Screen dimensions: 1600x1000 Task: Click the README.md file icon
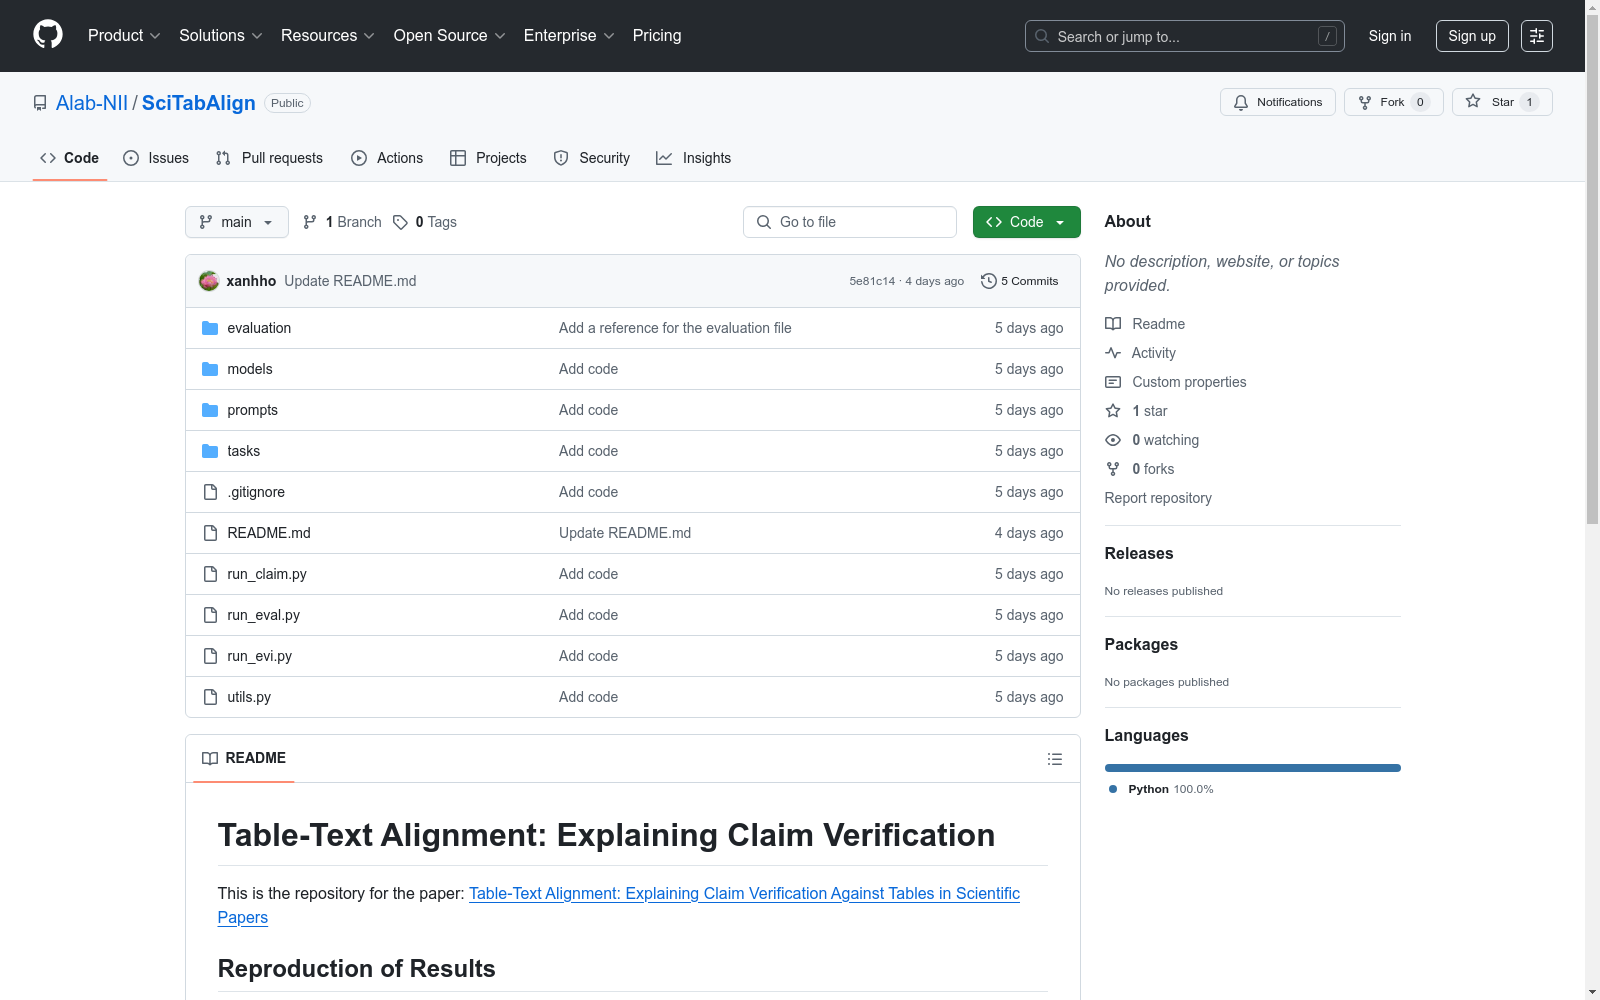[210, 533]
